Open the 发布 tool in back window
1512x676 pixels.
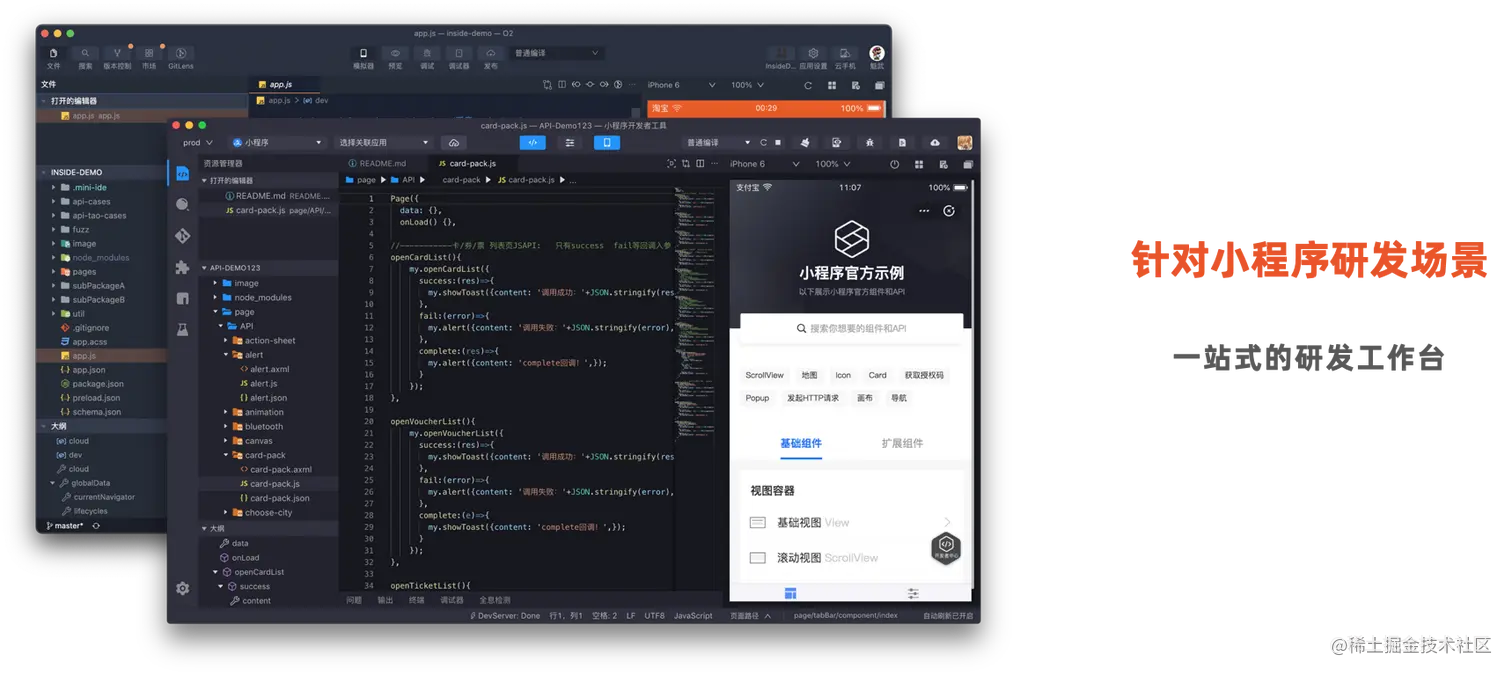[x=491, y=58]
